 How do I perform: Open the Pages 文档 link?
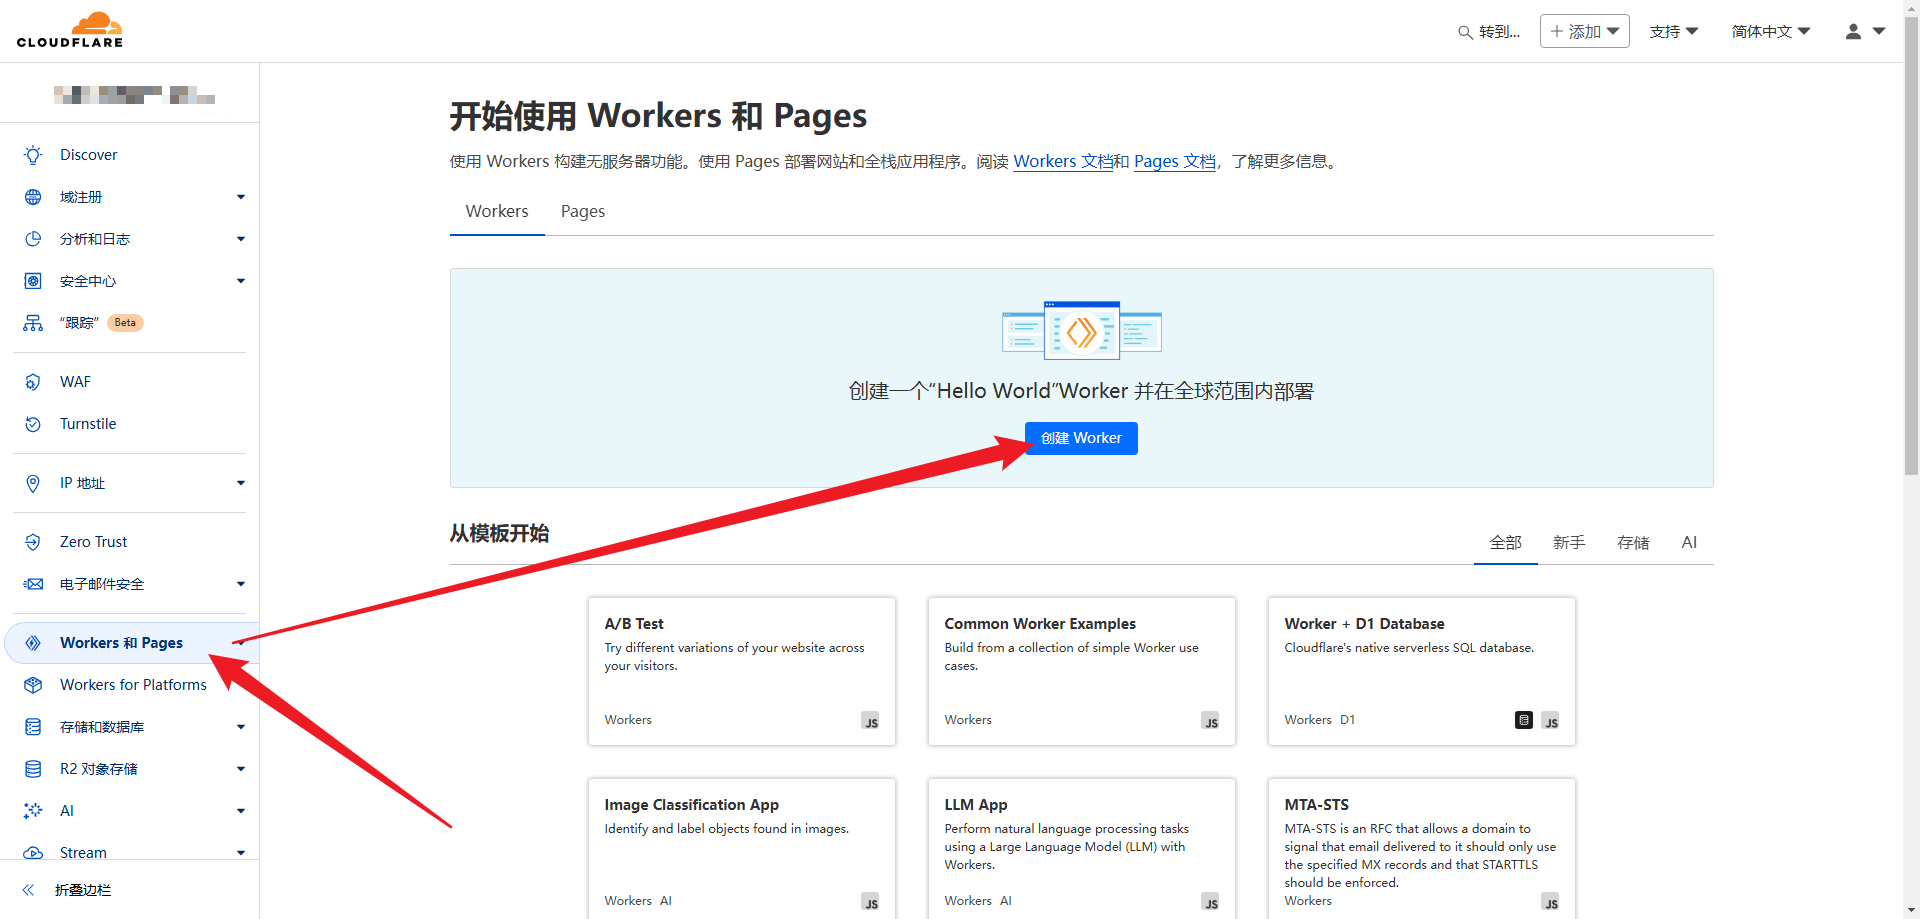click(x=1175, y=161)
